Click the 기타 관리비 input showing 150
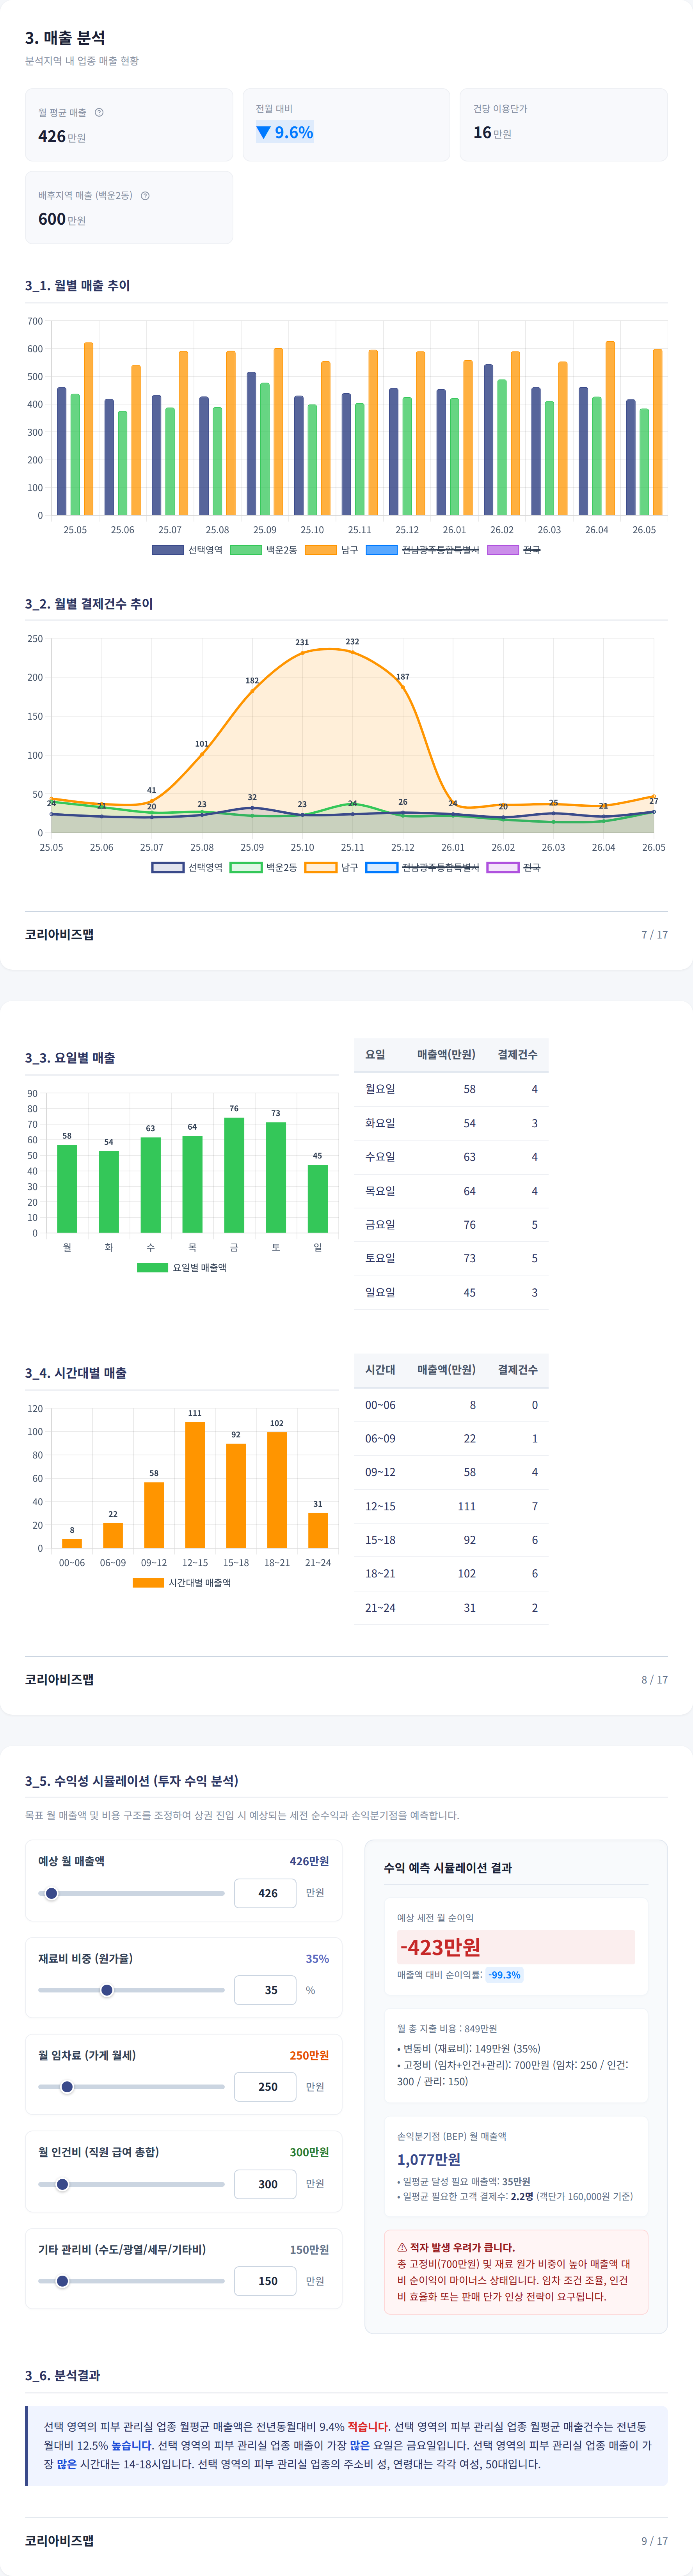 tap(265, 2281)
